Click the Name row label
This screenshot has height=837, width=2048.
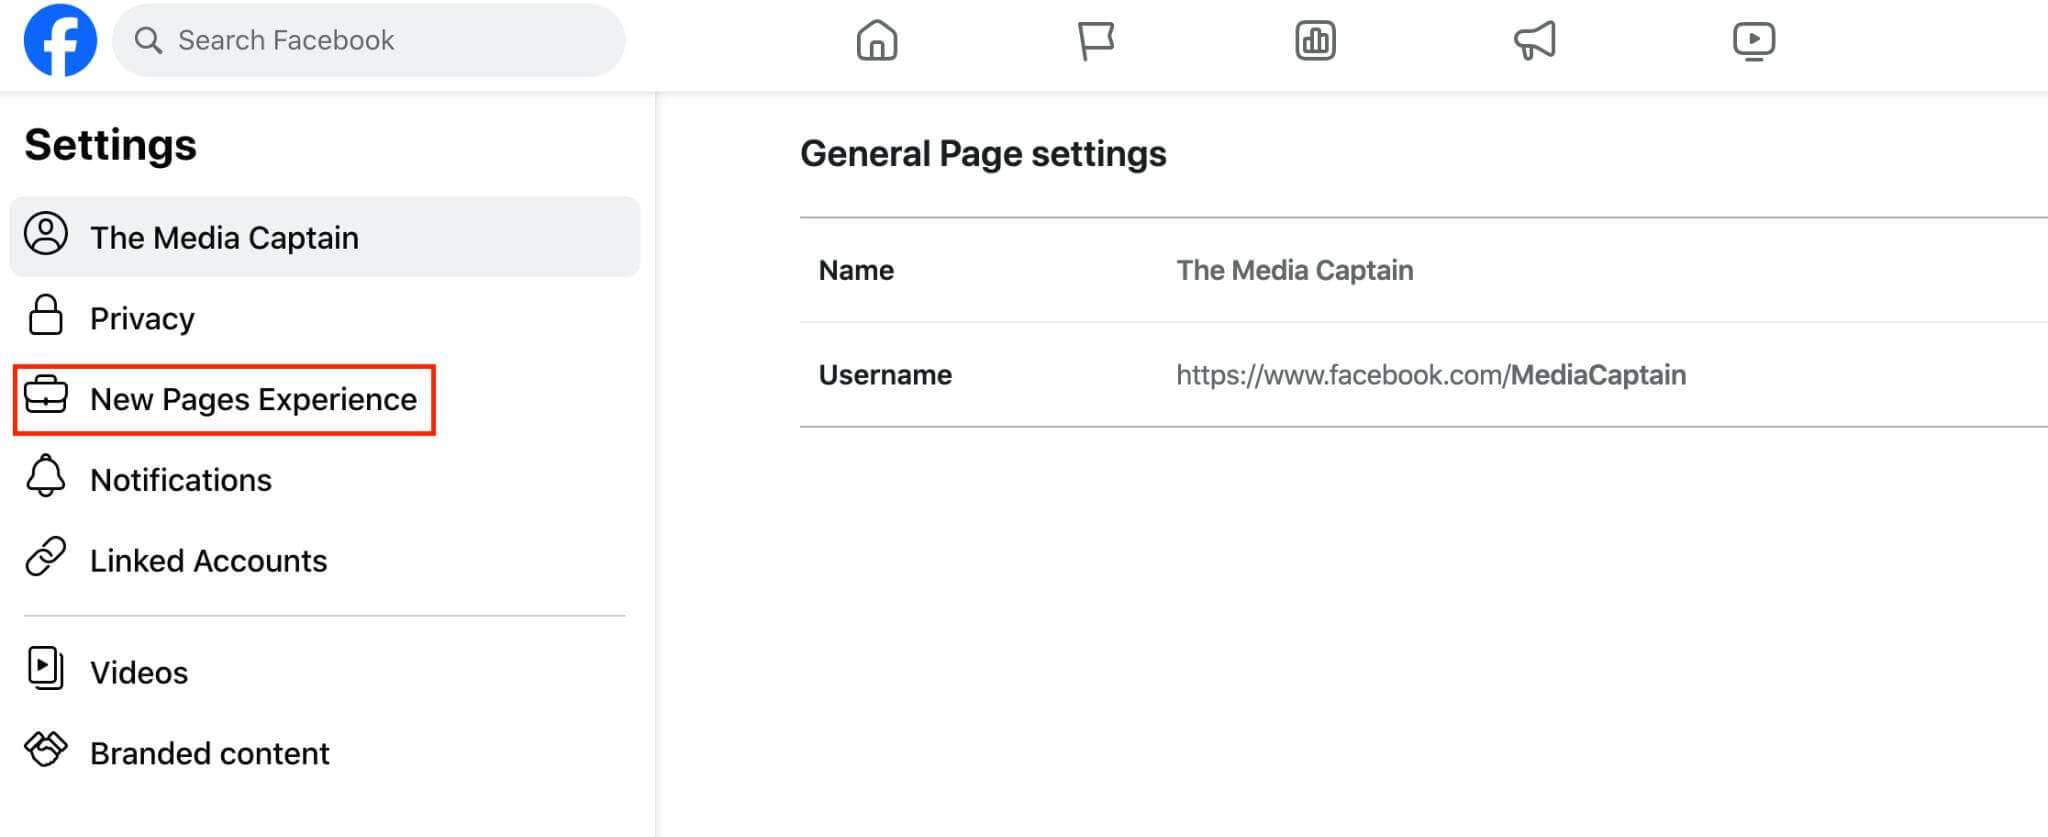point(856,270)
